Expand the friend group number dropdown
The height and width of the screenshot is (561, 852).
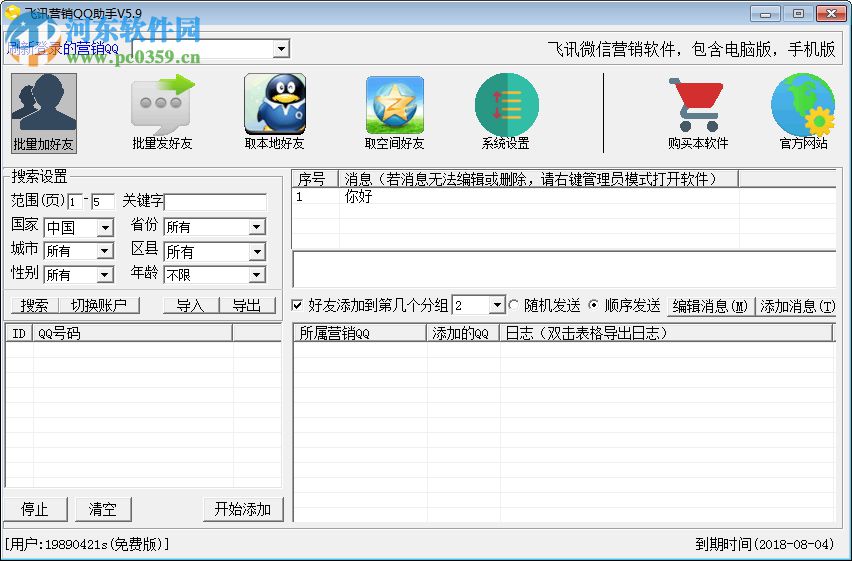[497, 306]
